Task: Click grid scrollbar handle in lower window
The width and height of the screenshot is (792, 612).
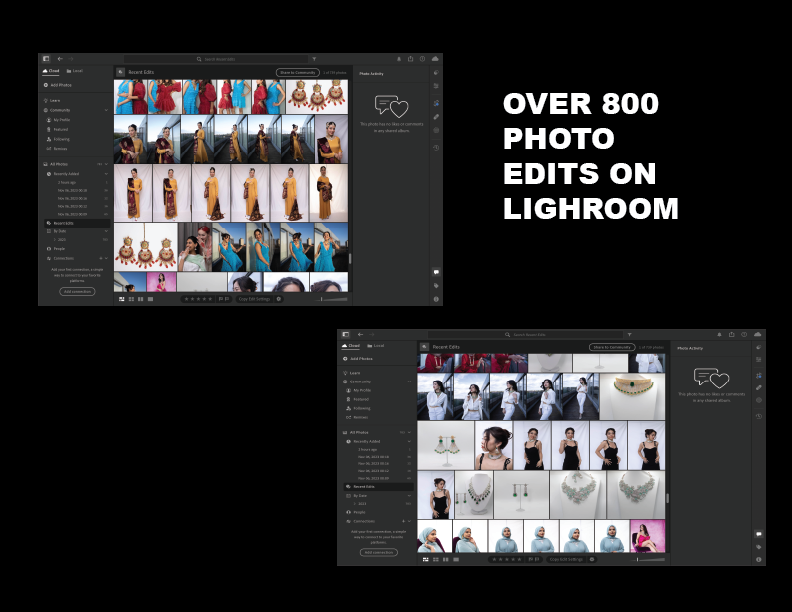Action: click(668, 498)
